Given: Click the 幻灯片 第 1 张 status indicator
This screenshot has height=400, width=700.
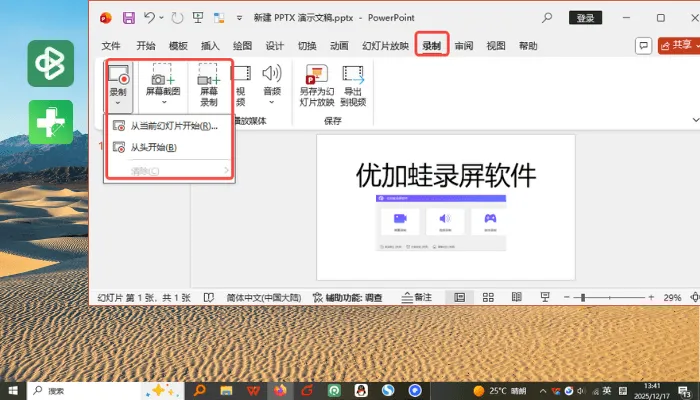Looking at the screenshot, I should tap(144, 298).
